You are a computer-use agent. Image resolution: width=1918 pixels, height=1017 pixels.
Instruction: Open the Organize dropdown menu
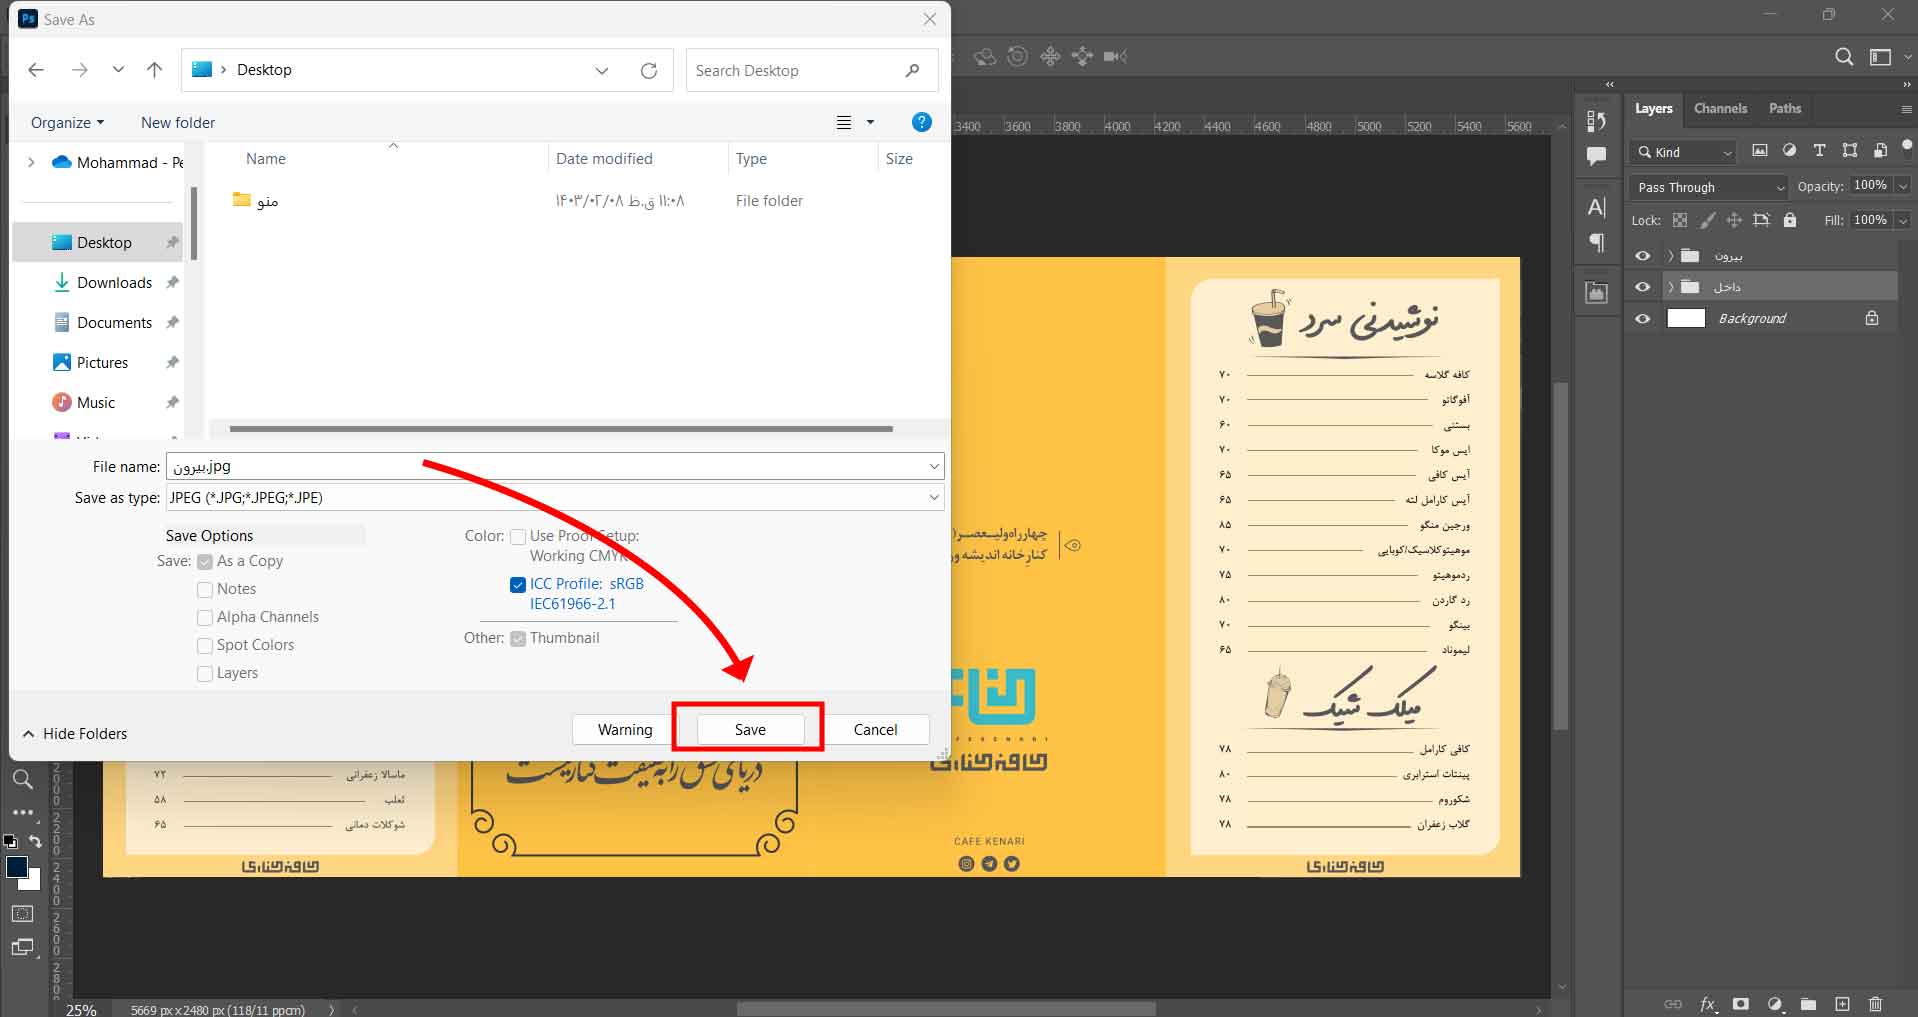(x=67, y=122)
